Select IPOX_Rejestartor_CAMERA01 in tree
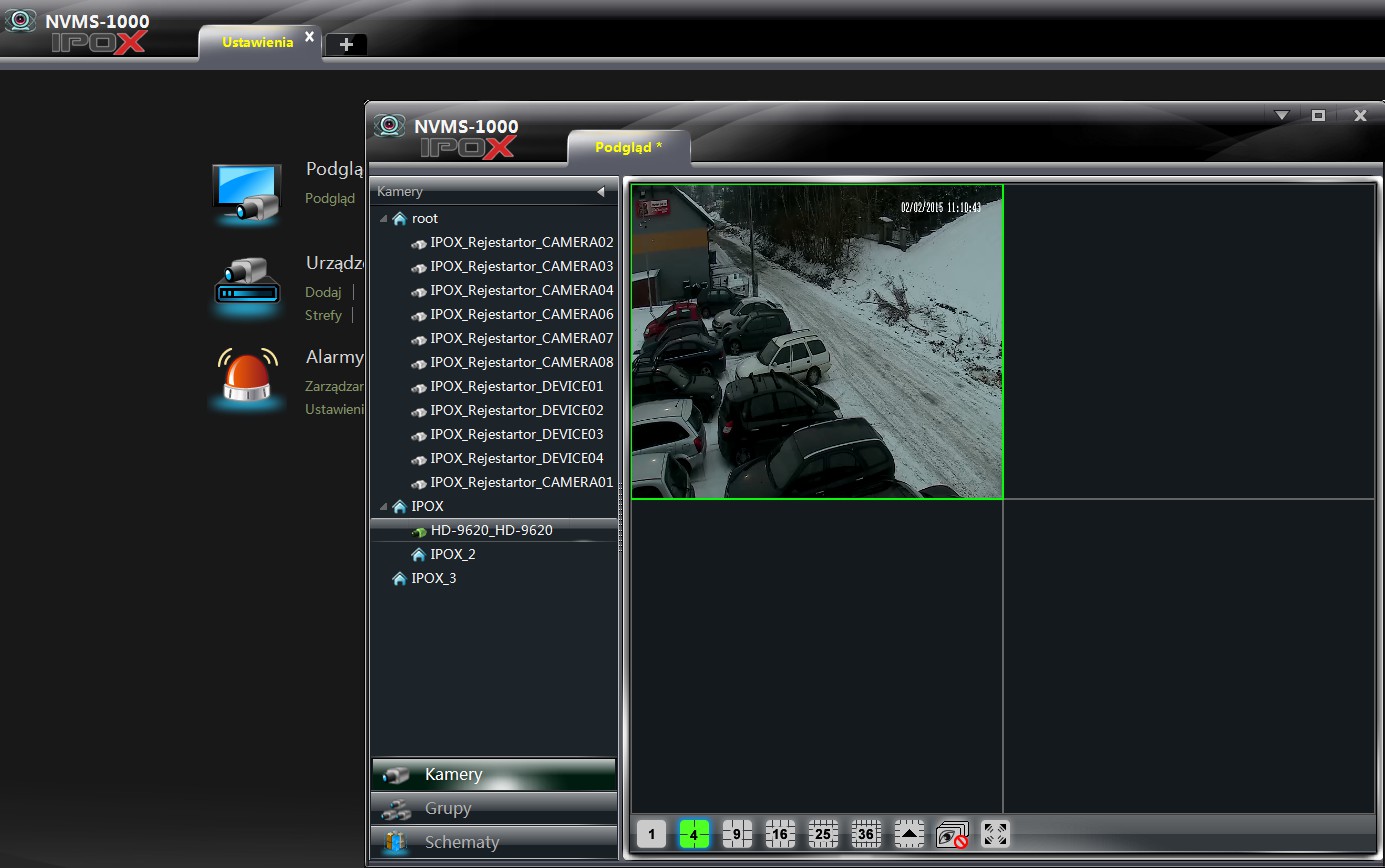The width and height of the screenshot is (1385, 868). pos(521,482)
